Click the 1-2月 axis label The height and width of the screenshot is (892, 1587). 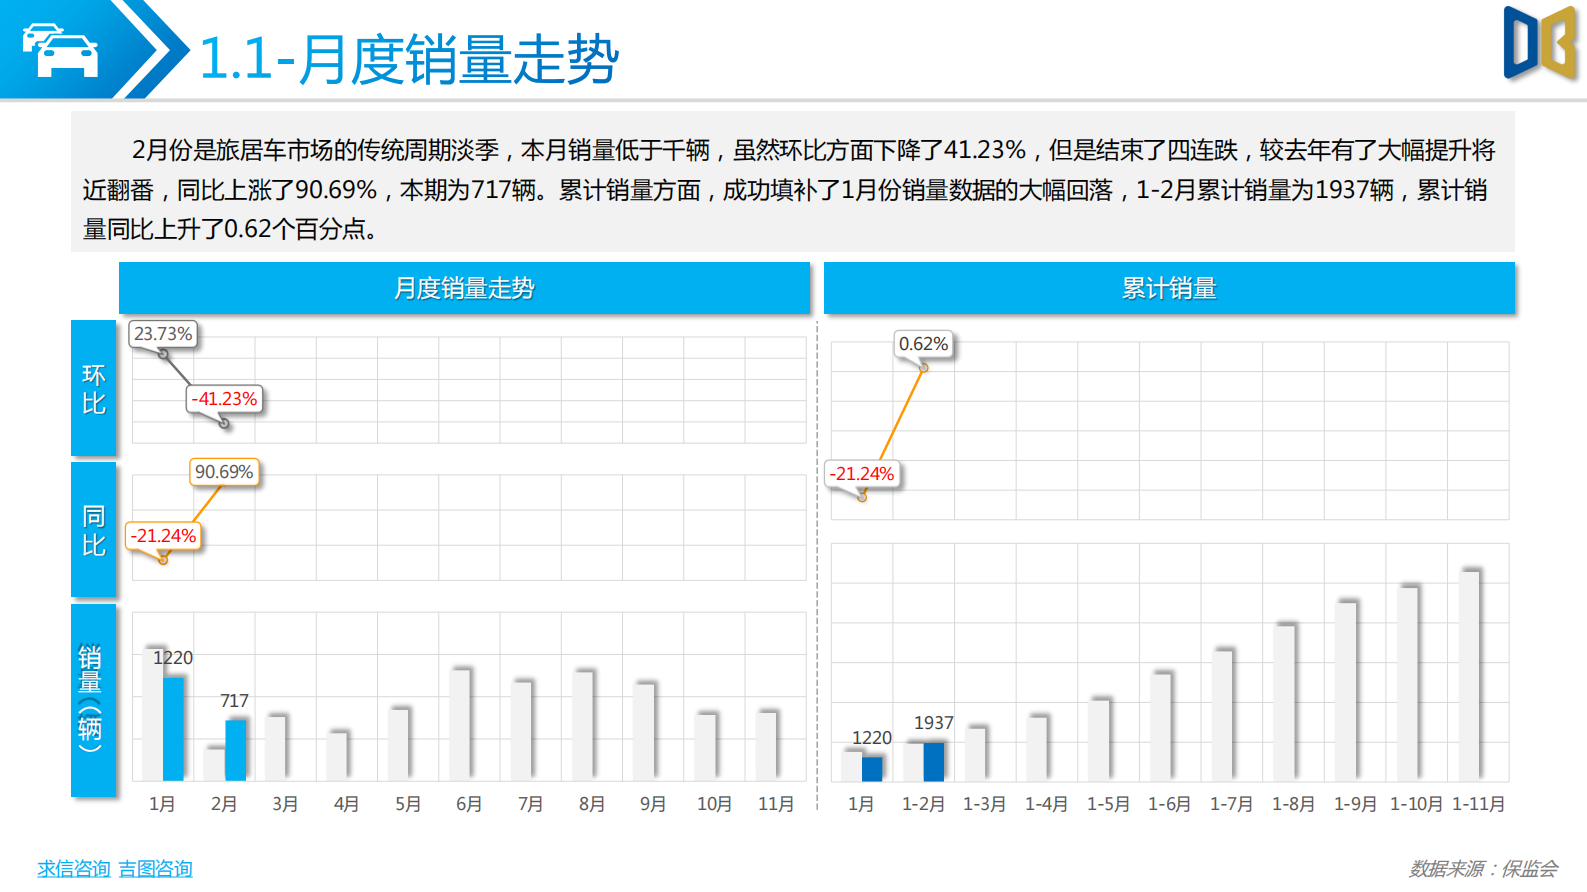923,804
